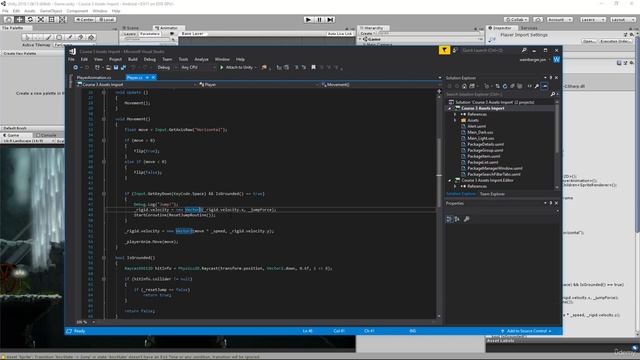Screen dimensions: 640x360
Task: Open Visual Studio's Tools menu
Action: tap(183, 59)
